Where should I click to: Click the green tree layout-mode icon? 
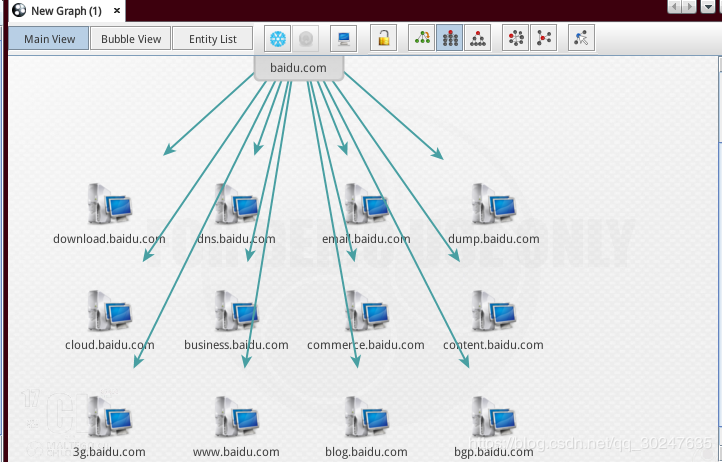point(422,38)
